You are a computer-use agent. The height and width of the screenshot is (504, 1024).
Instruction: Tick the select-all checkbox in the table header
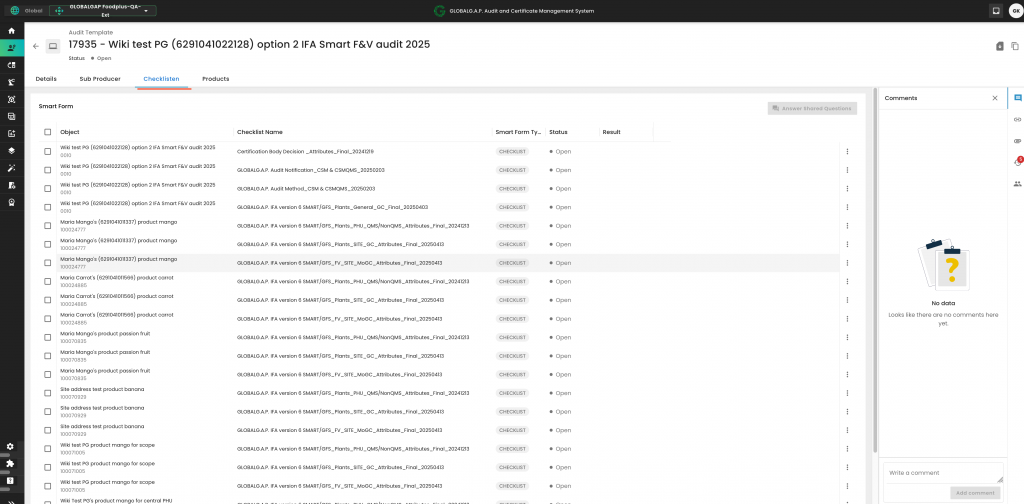coord(47,132)
